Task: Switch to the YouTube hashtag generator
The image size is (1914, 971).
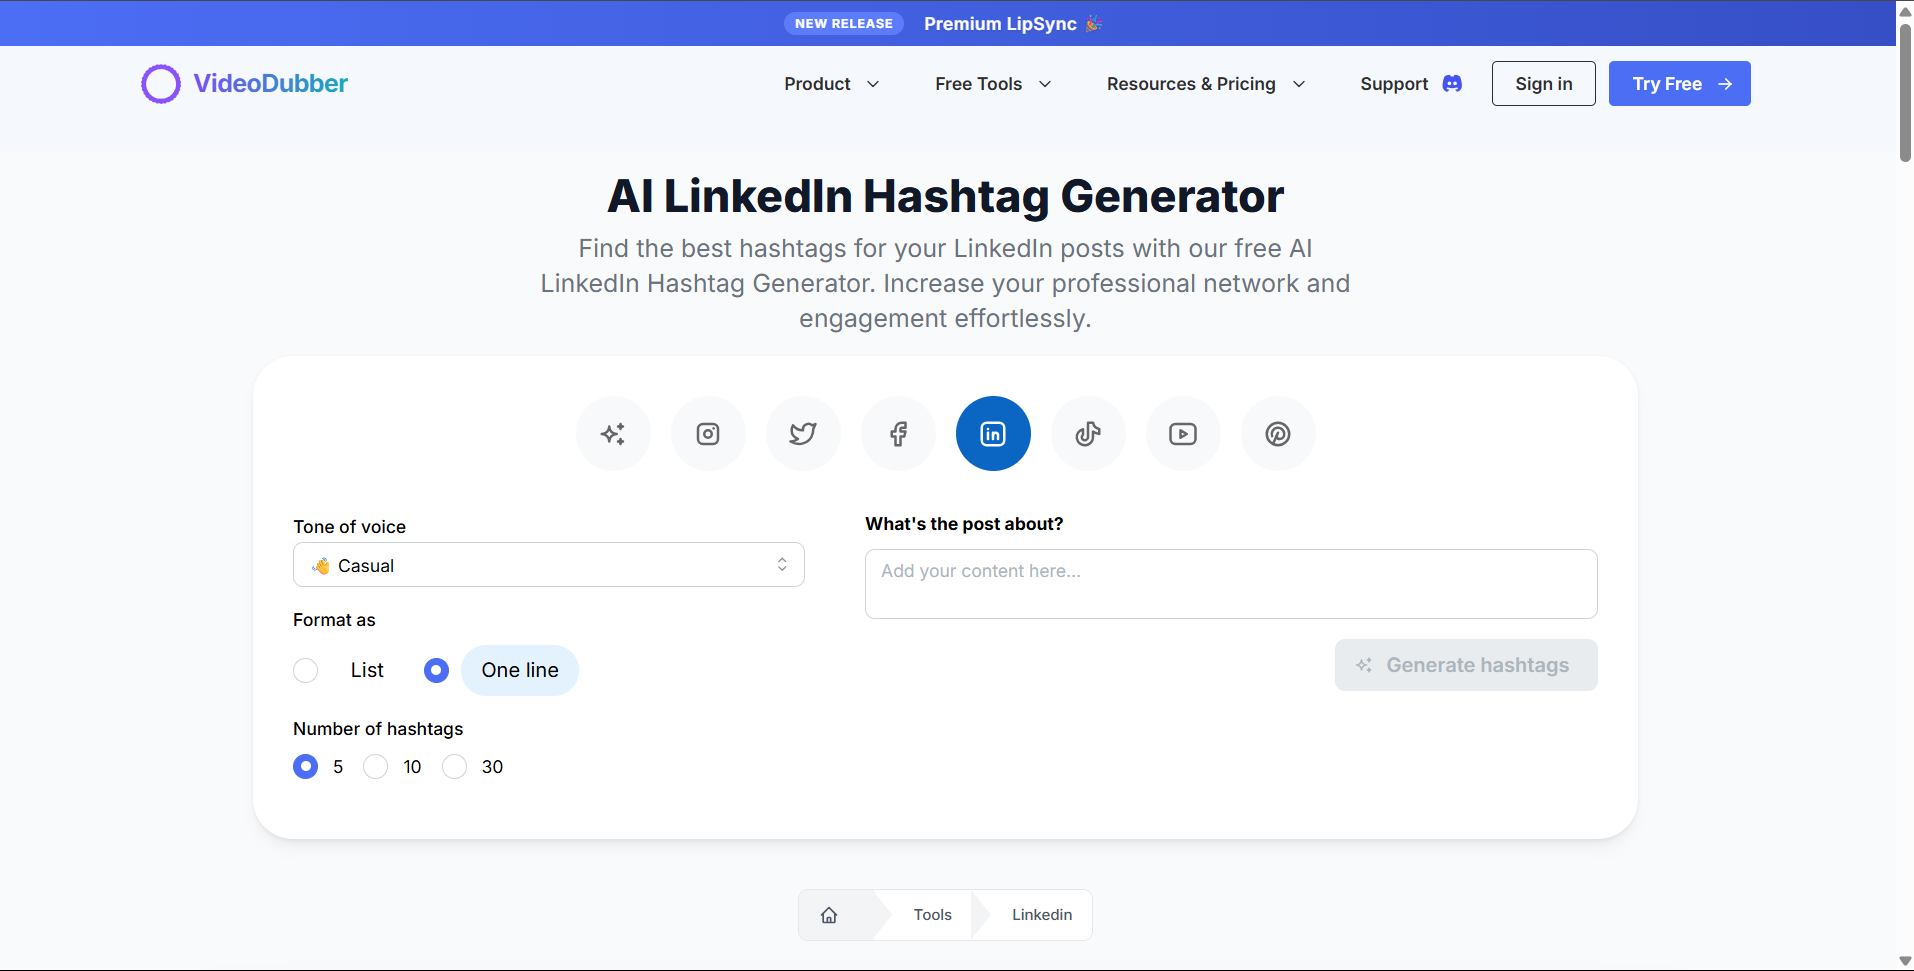Action: click(1183, 434)
